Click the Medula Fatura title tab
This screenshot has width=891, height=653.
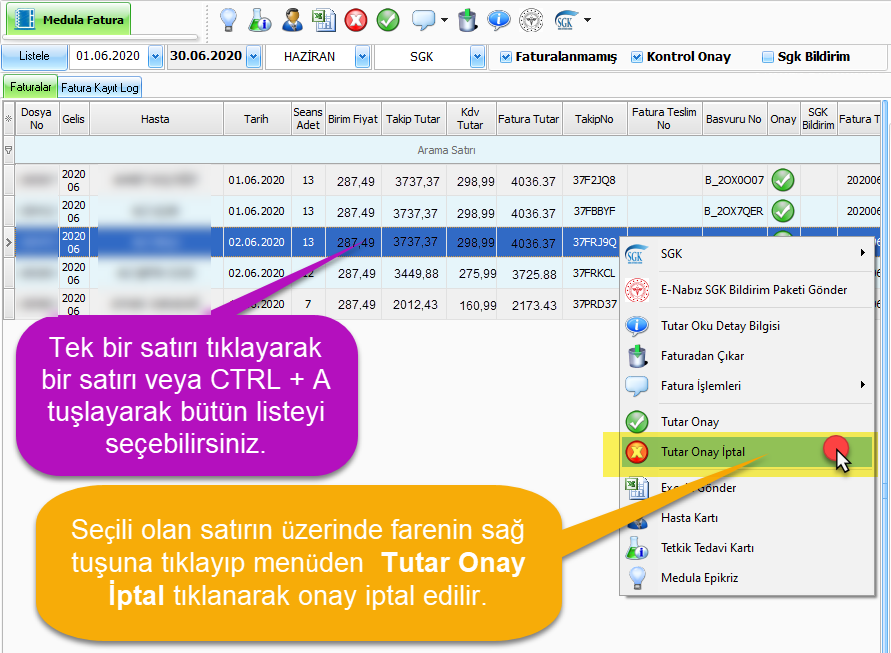point(69,20)
